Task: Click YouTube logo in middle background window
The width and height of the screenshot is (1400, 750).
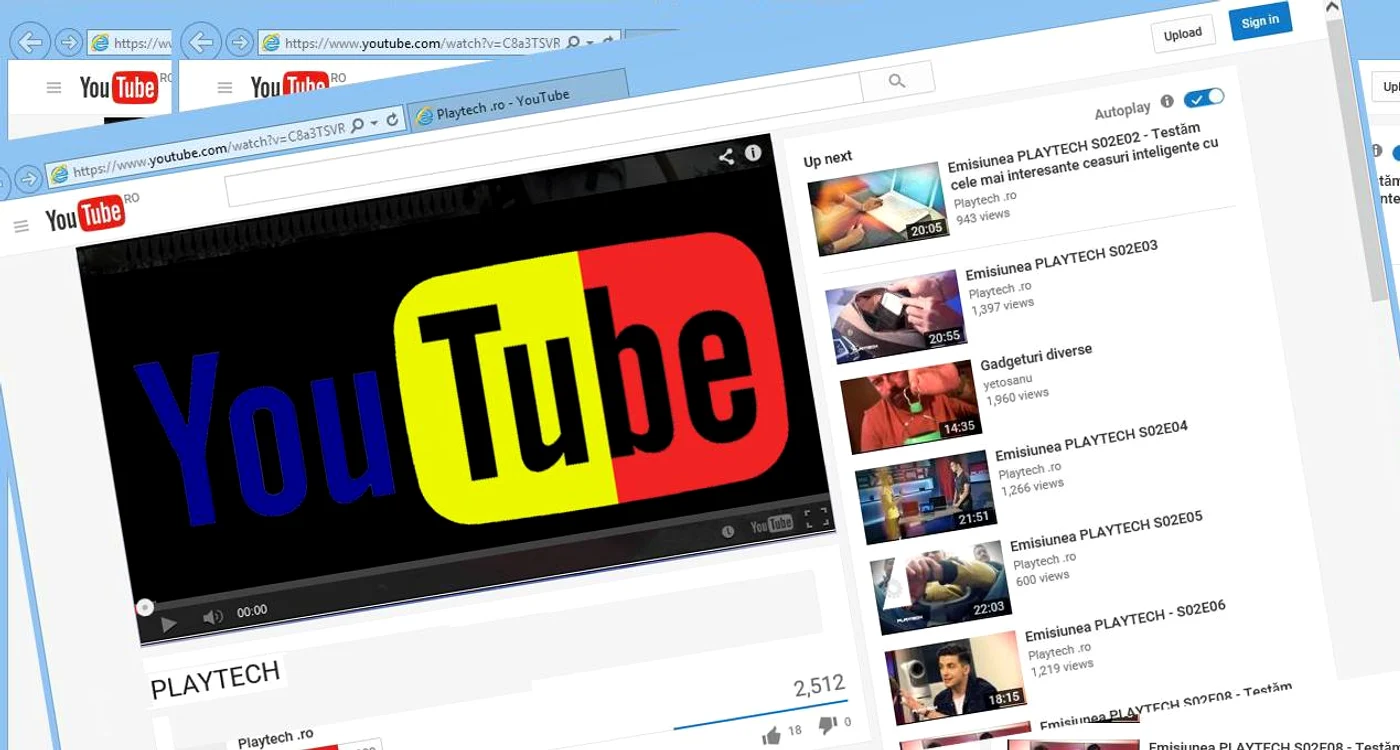Action: (x=290, y=86)
